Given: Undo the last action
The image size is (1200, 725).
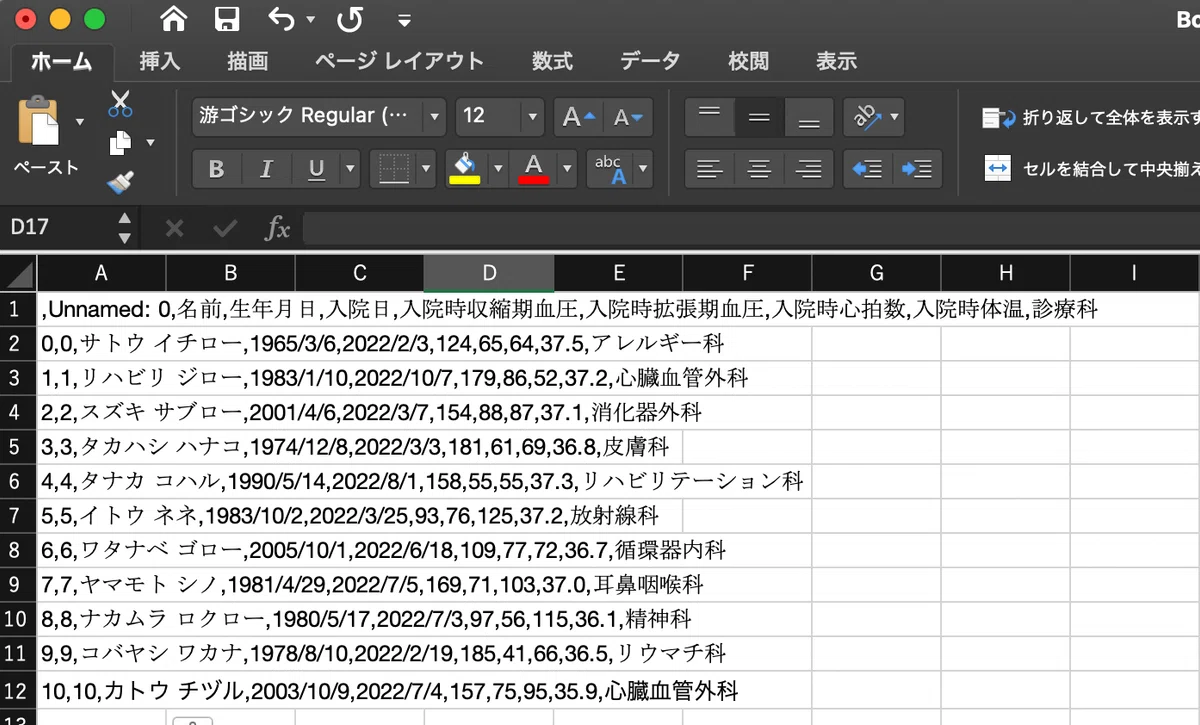Looking at the screenshot, I should point(281,18).
